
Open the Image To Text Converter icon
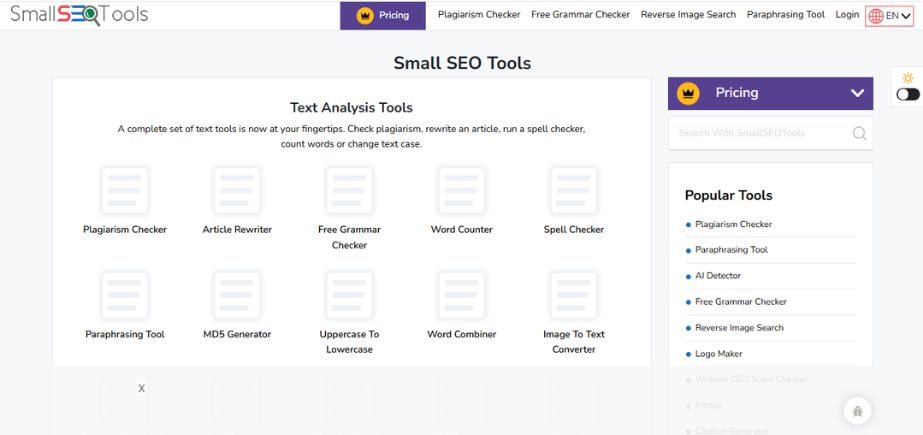click(x=573, y=295)
